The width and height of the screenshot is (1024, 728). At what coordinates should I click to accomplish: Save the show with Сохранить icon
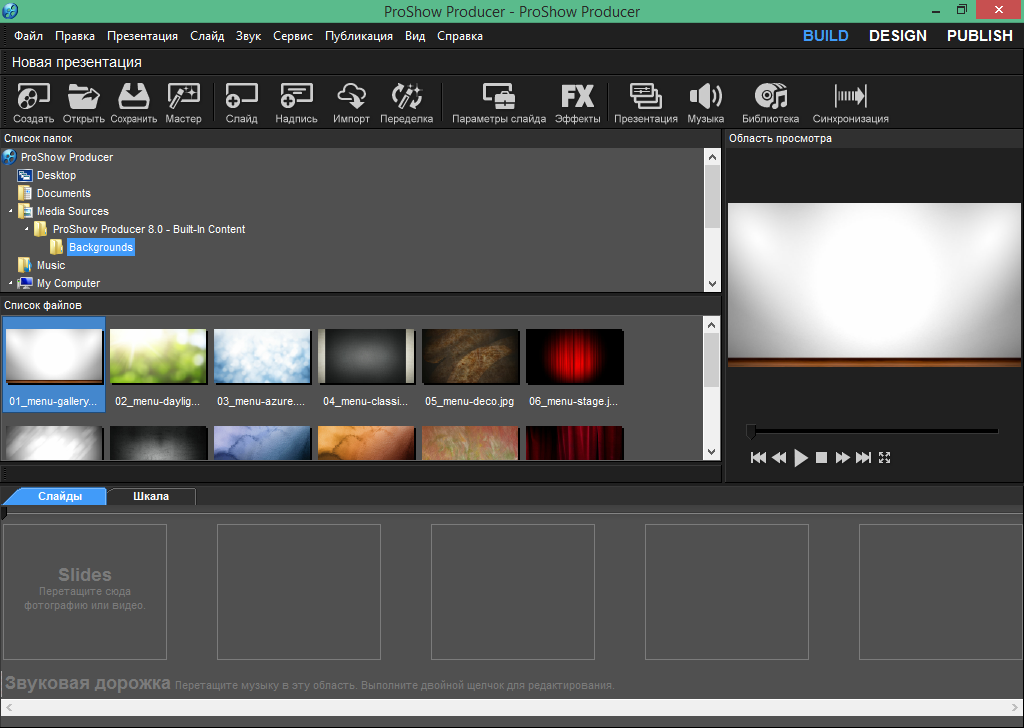click(134, 103)
